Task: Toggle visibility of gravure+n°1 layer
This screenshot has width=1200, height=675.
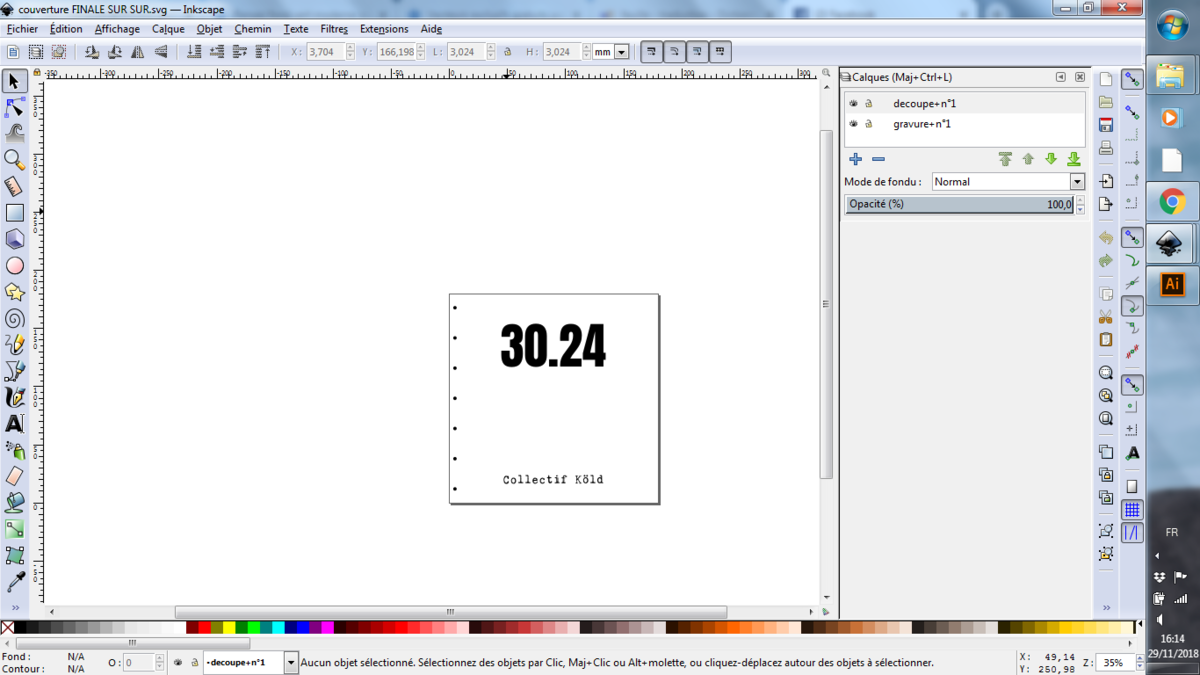Action: point(853,124)
